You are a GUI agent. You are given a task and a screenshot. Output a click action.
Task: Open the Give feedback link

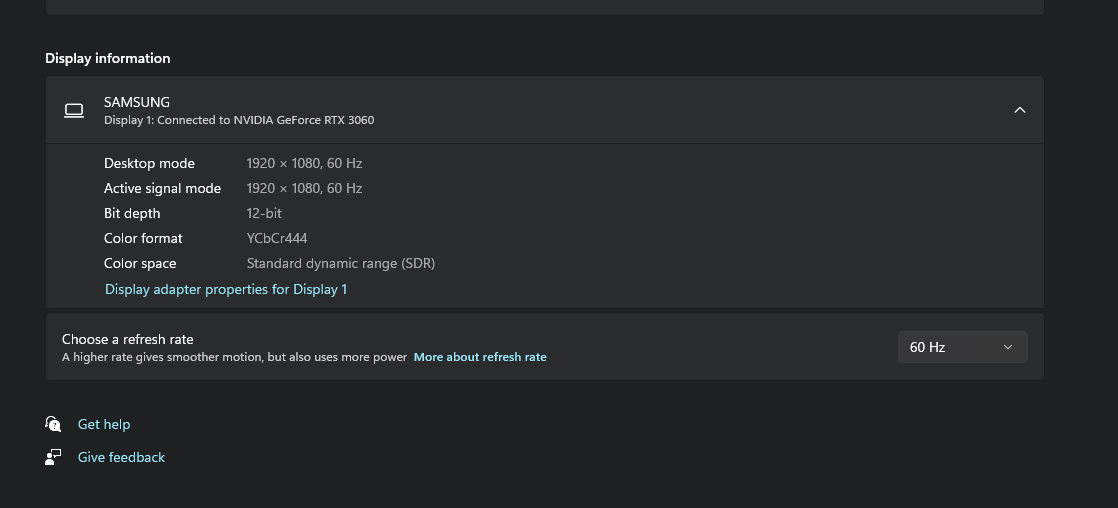tap(121, 457)
